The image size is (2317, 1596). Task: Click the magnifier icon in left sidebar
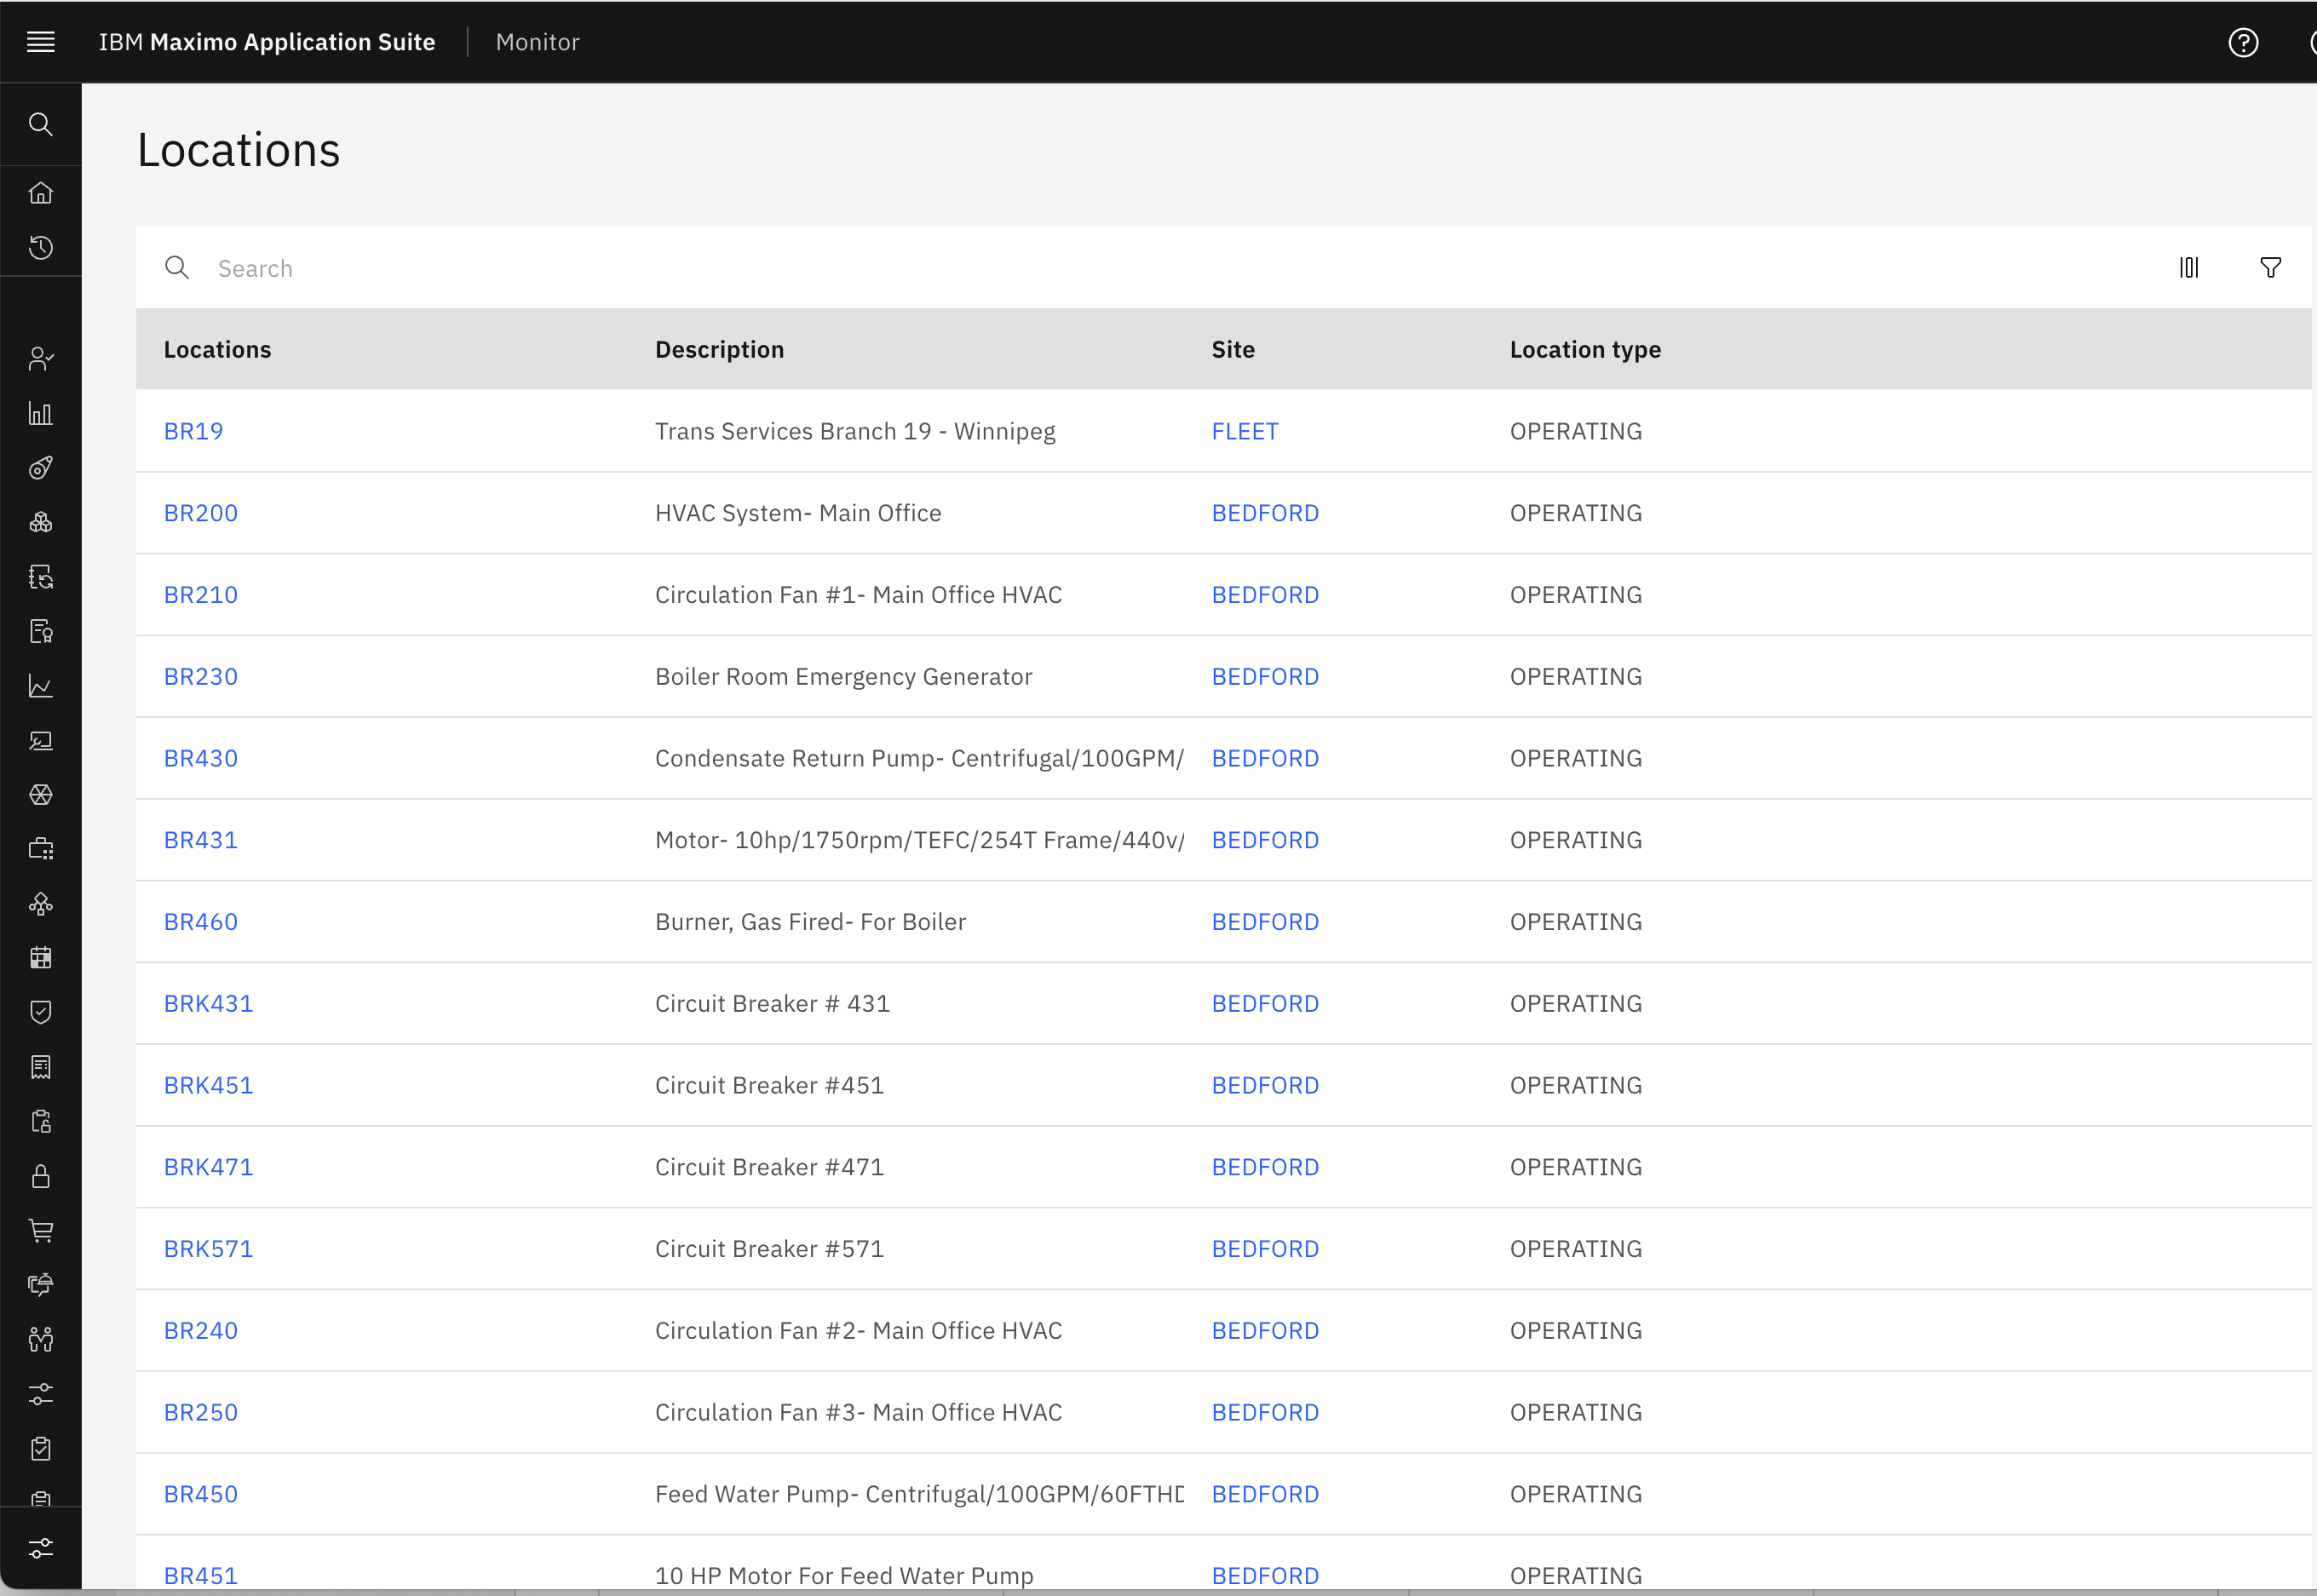tap(41, 124)
